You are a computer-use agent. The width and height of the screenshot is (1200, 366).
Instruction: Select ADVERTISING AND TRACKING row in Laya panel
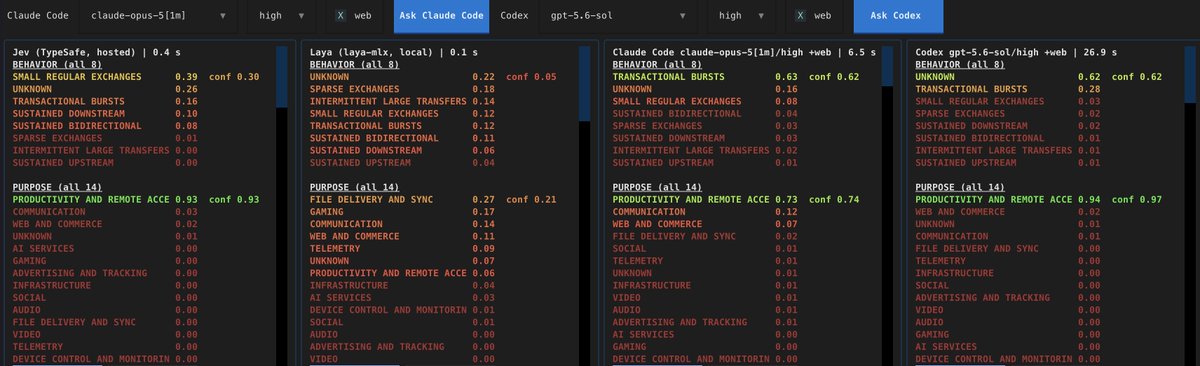403,346
